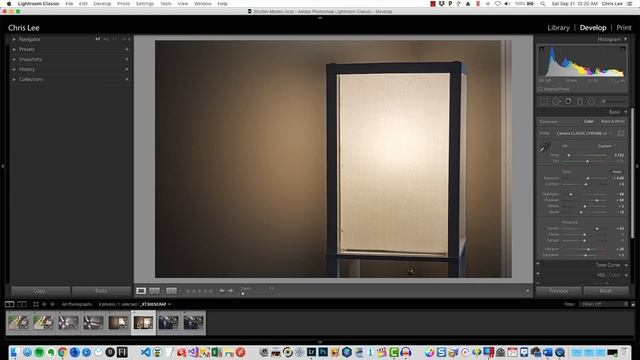
Task: Expand the Navigator panel
Action: point(14,40)
